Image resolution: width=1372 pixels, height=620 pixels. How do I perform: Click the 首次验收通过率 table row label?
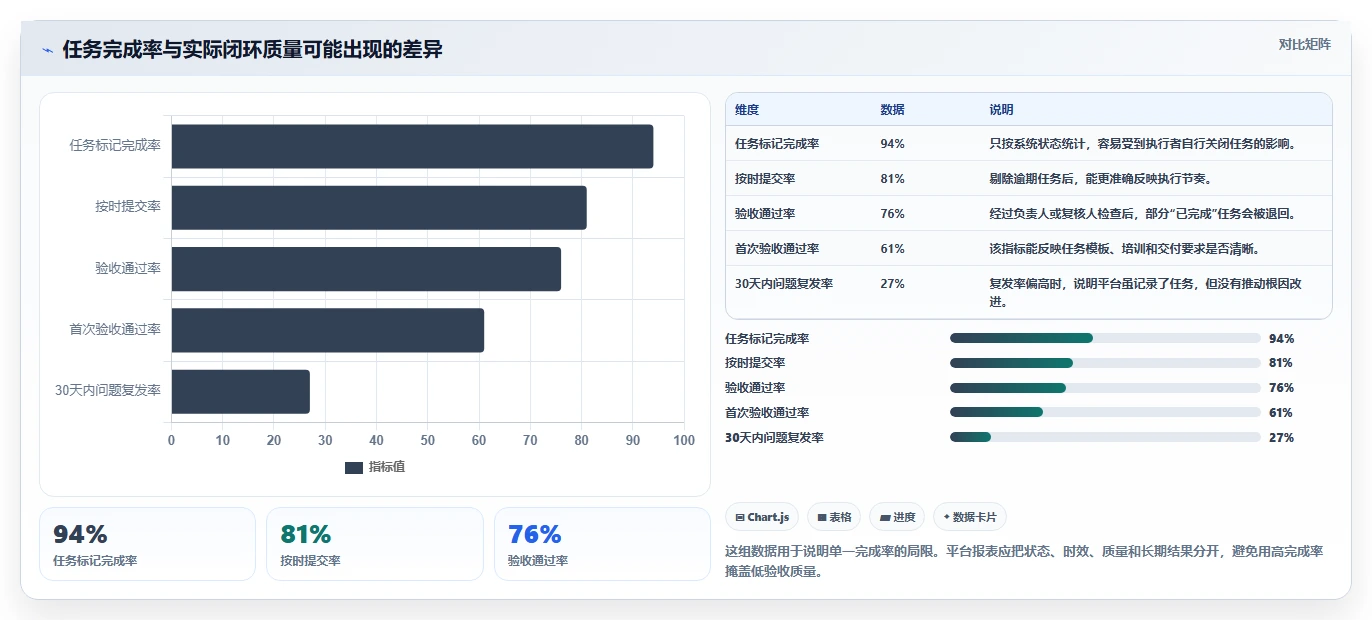point(777,249)
